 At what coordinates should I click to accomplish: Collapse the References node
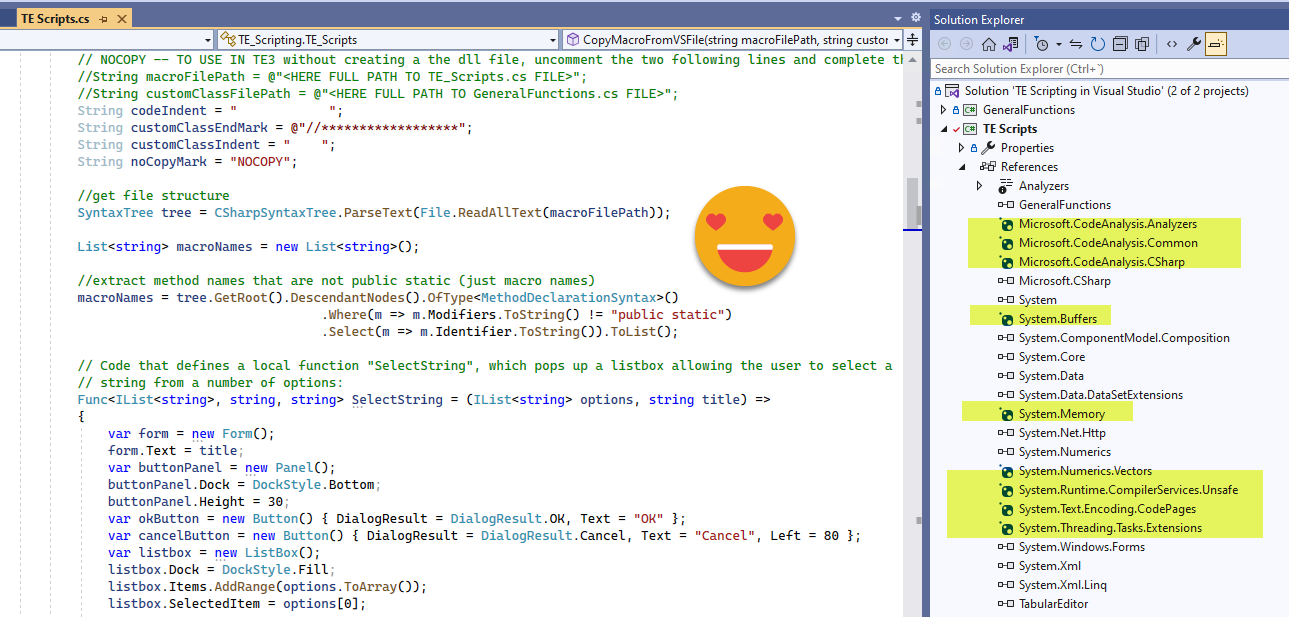coord(961,167)
